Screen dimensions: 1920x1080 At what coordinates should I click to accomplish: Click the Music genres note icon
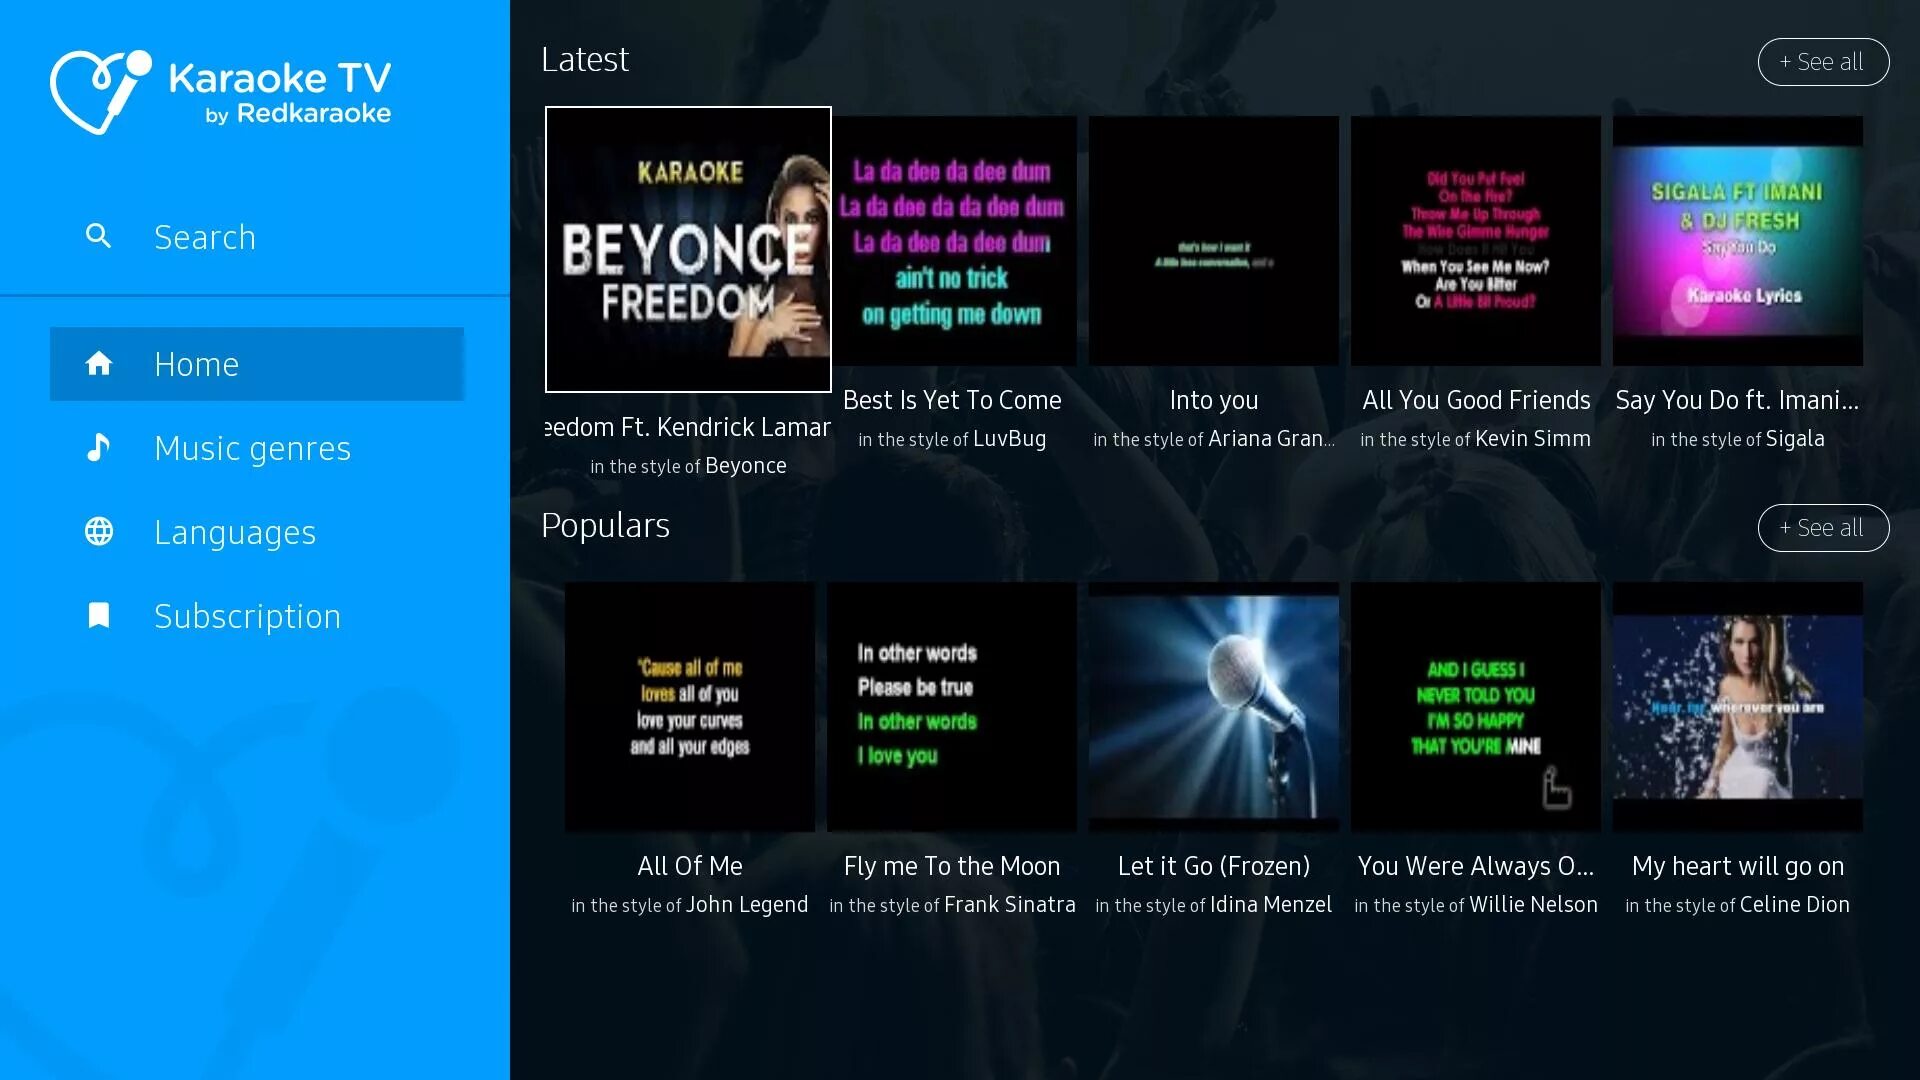tap(98, 448)
